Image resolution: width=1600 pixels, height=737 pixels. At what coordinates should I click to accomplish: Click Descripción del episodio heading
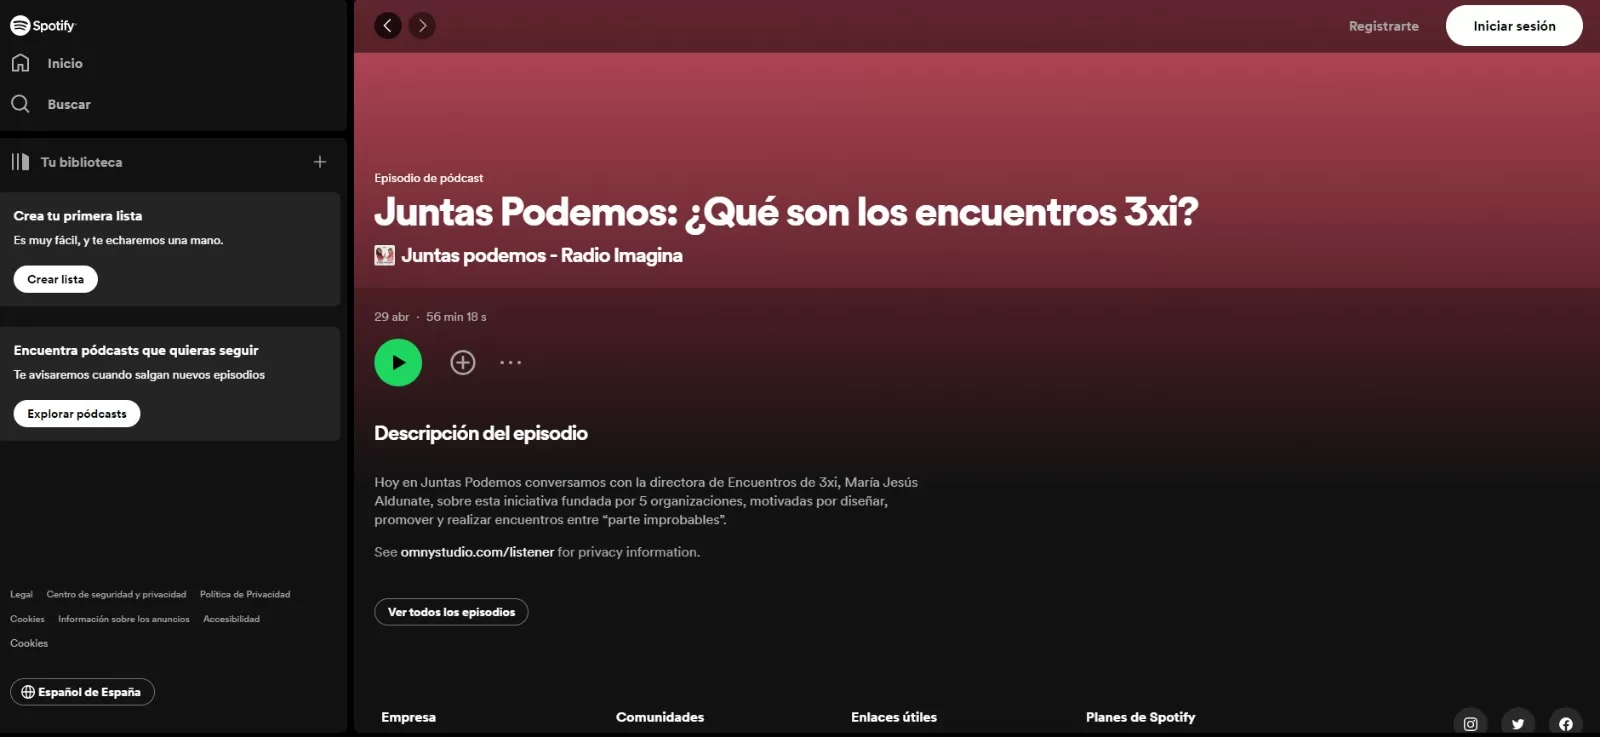click(481, 433)
